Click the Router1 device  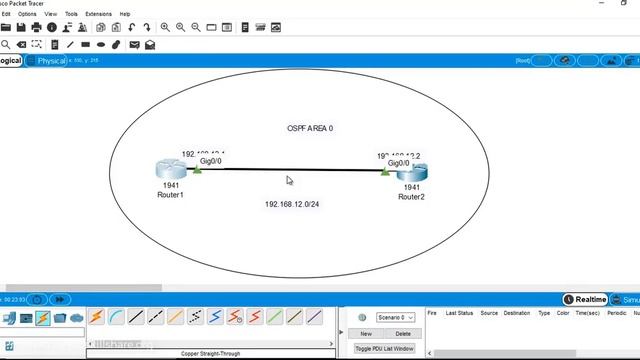[x=171, y=169]
